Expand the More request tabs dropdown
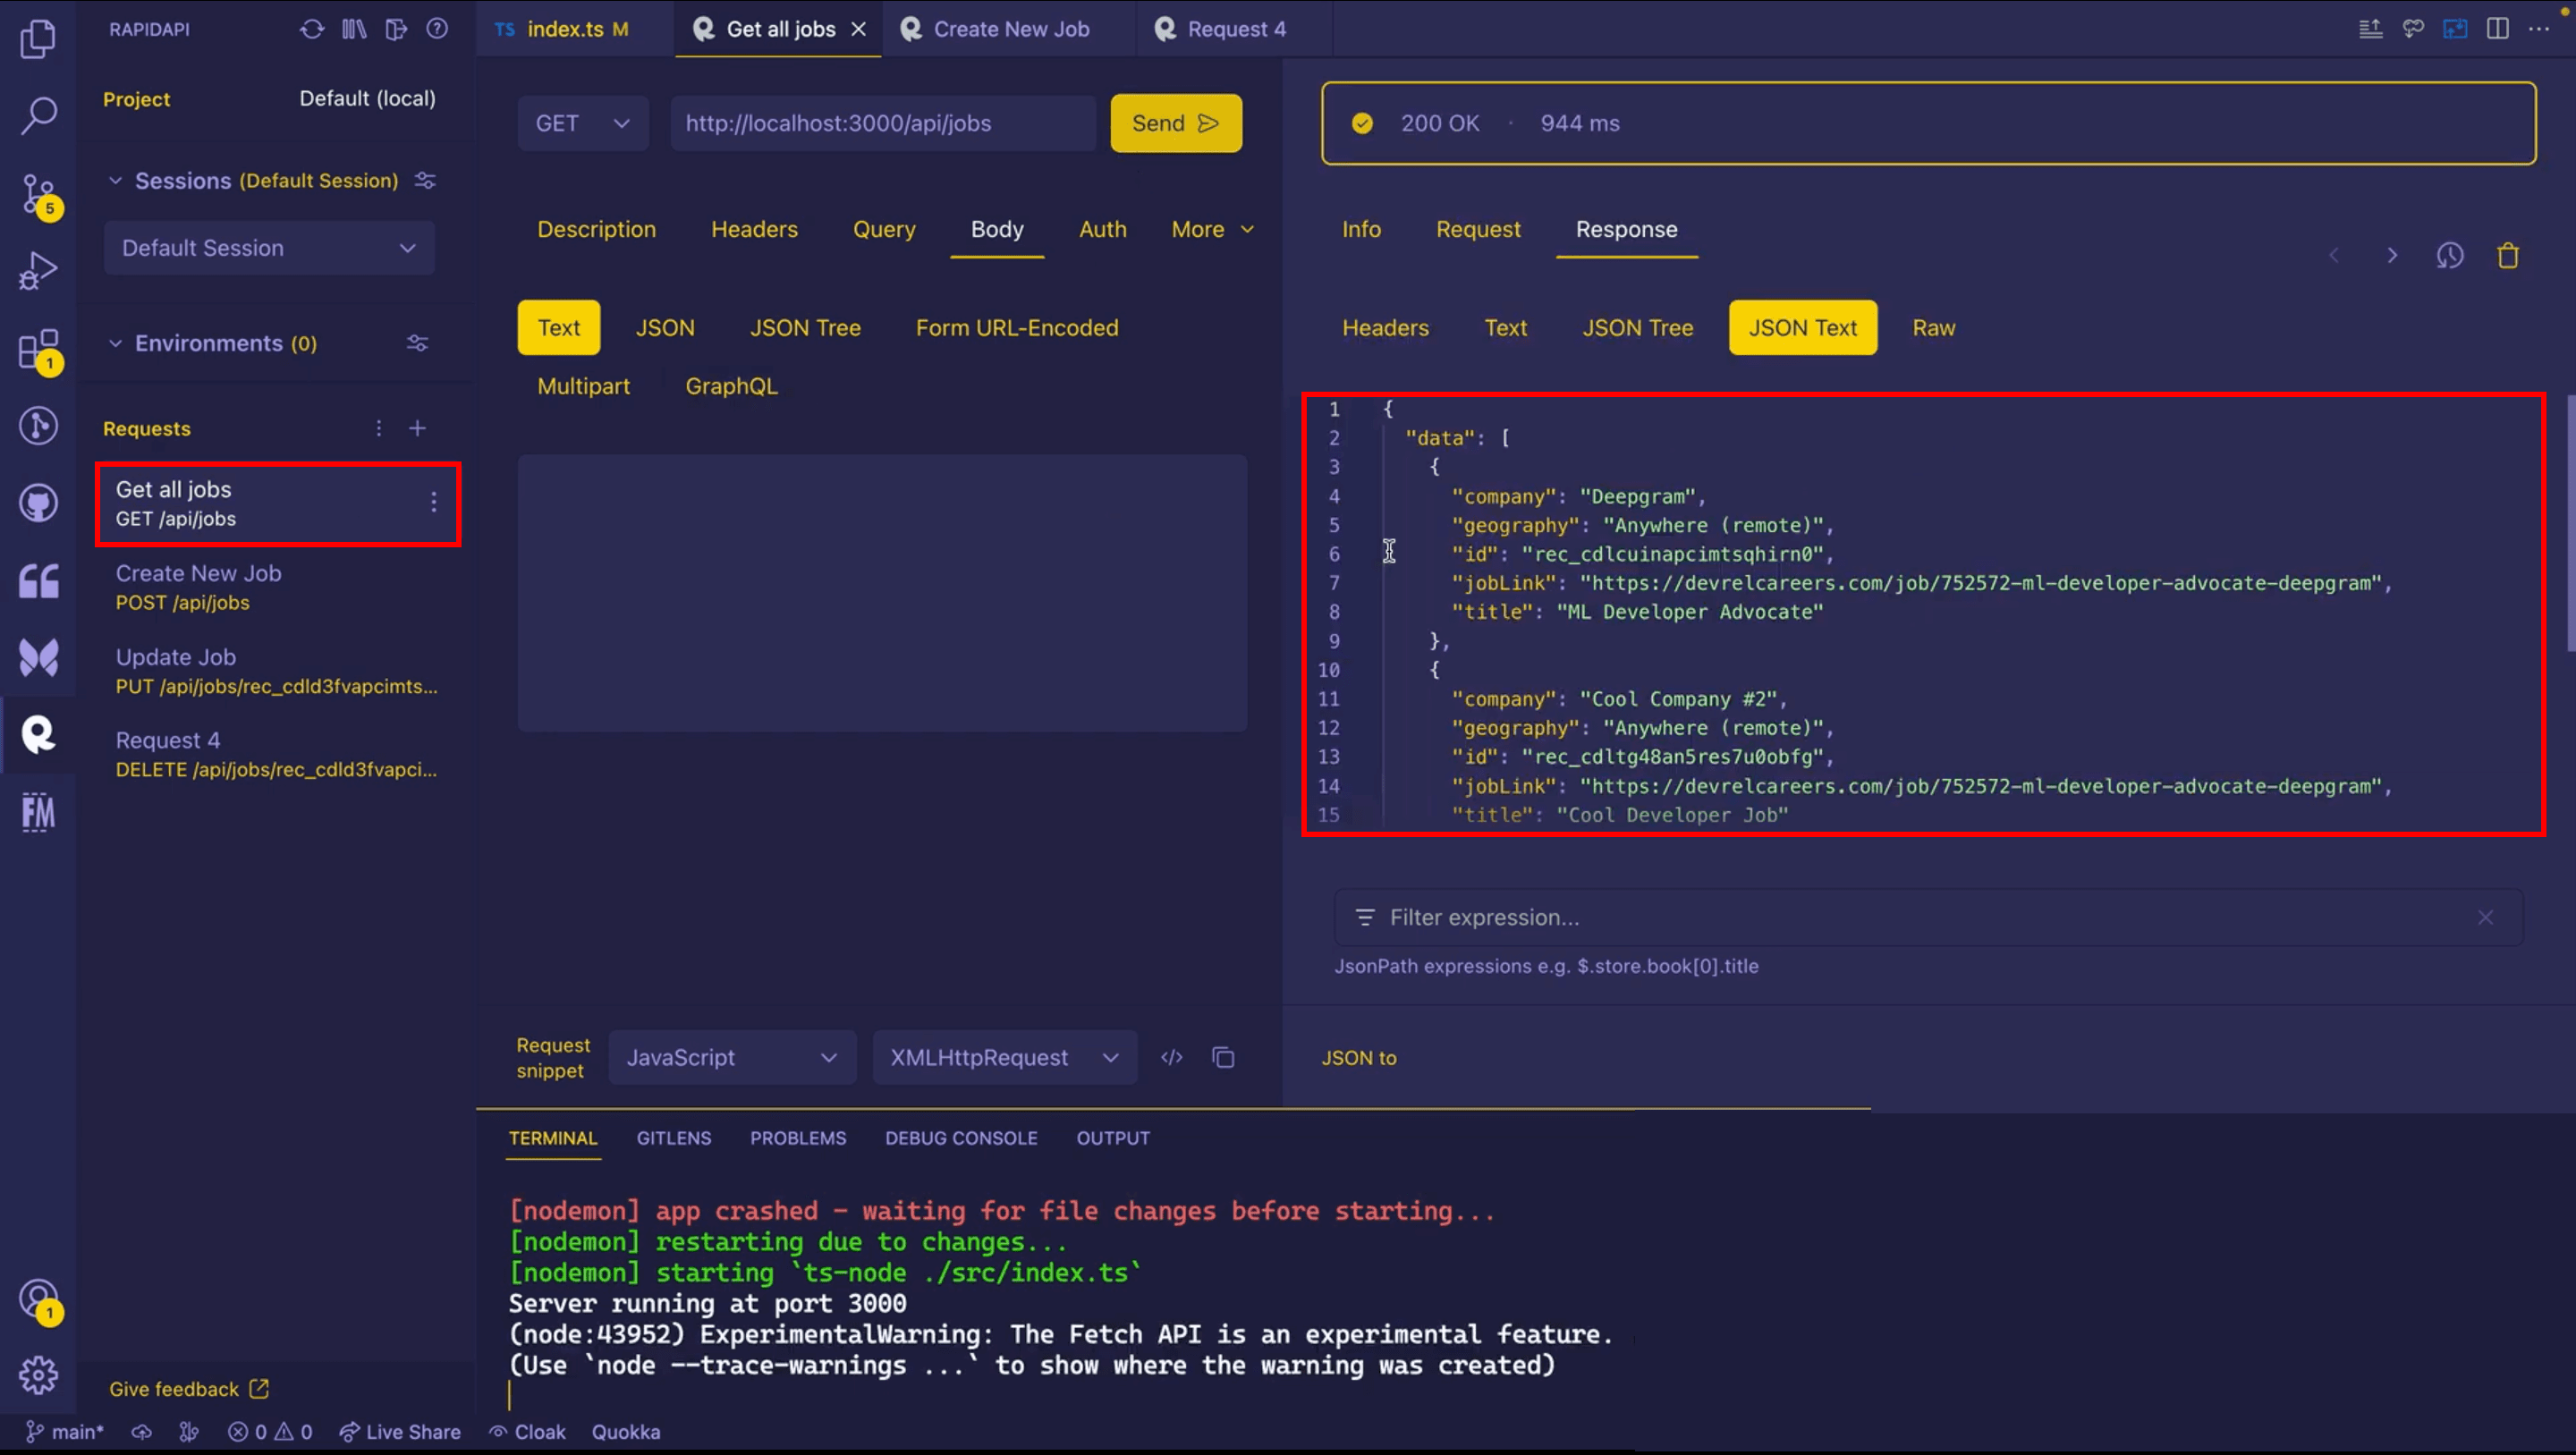 [x=1213, y=230]
